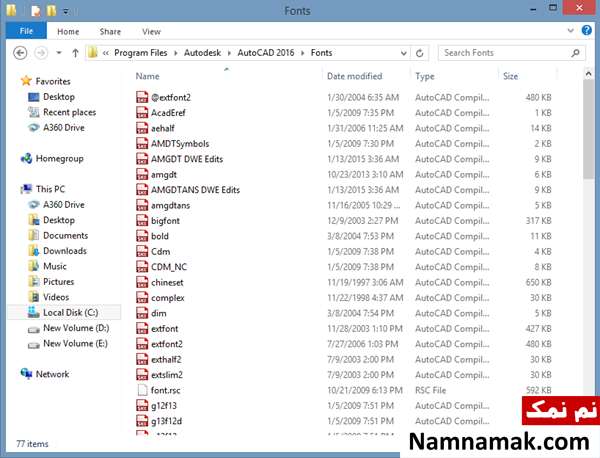Click the chevron before Program Files in path
Image resolution: width=600 pixels, height=458 pixels.
(x=106, y=53)
